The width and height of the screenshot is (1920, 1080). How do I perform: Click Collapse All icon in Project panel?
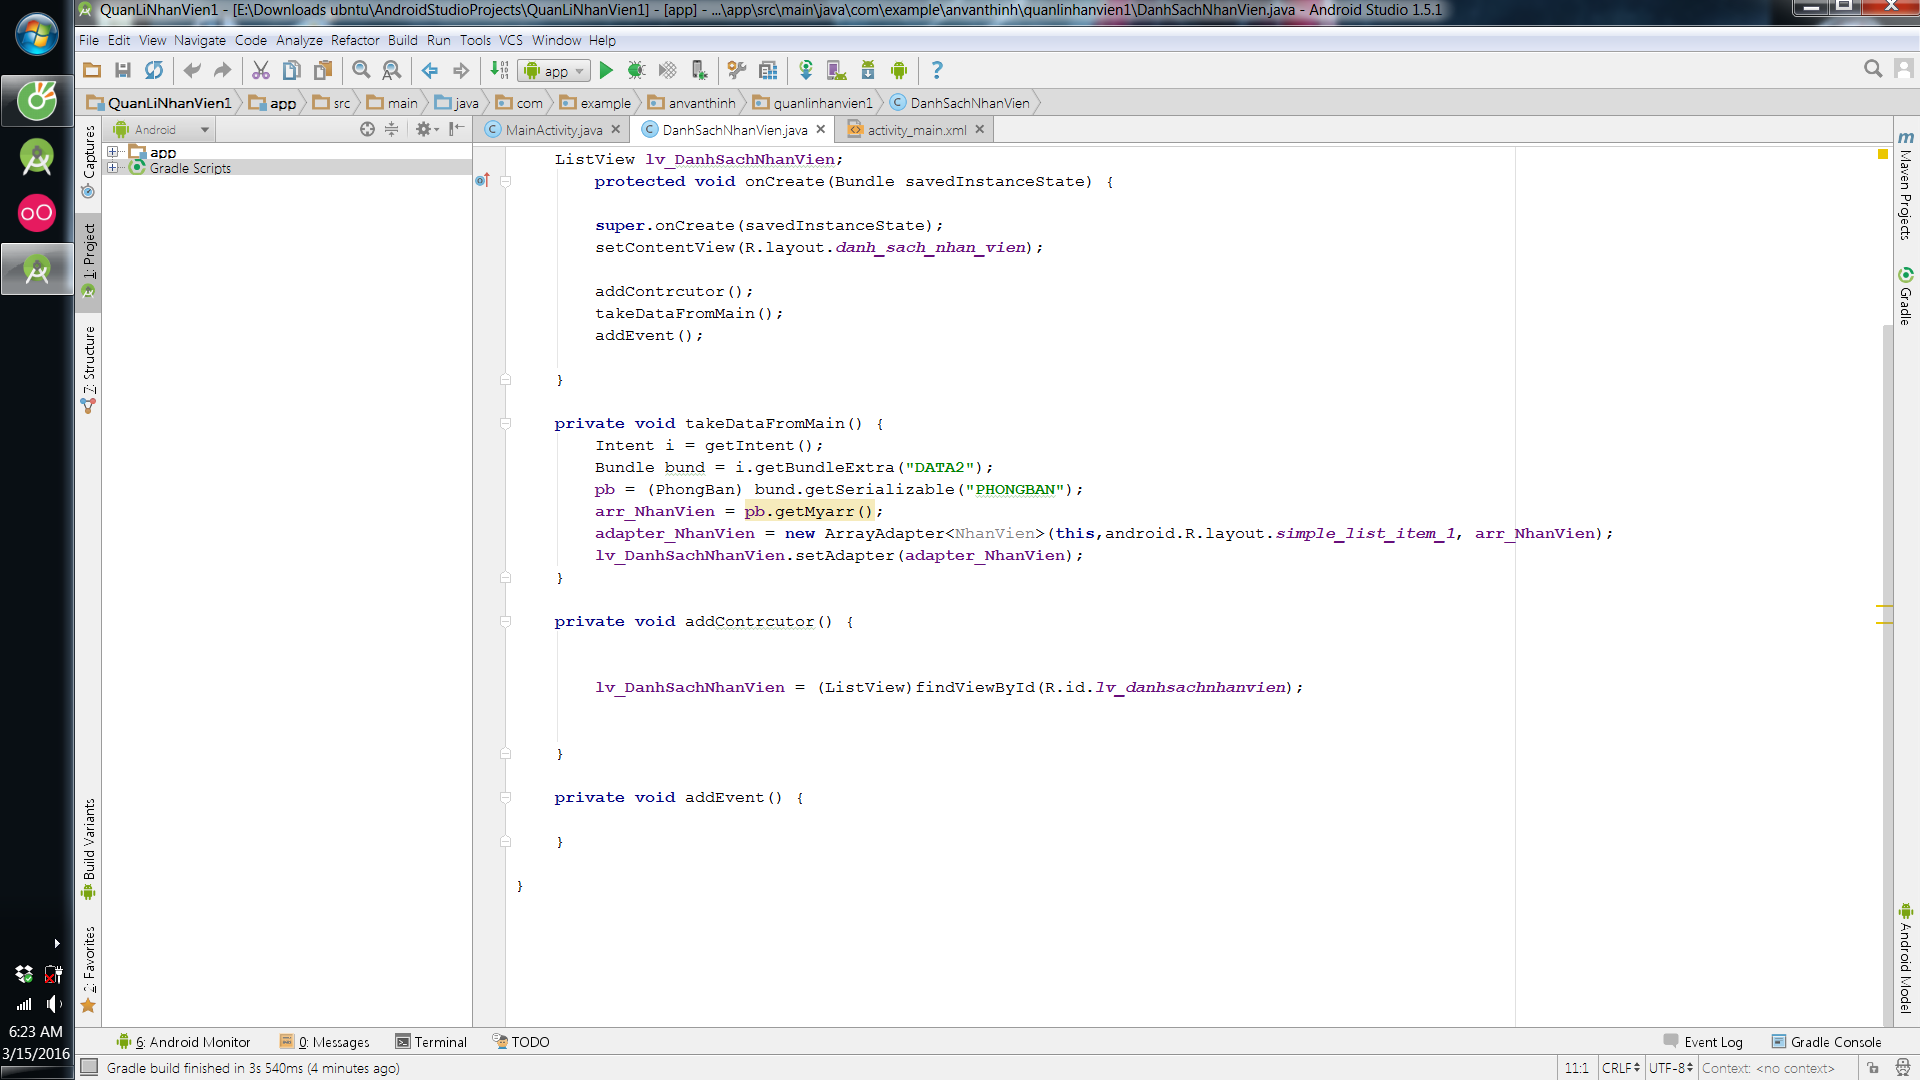[392, 129]
